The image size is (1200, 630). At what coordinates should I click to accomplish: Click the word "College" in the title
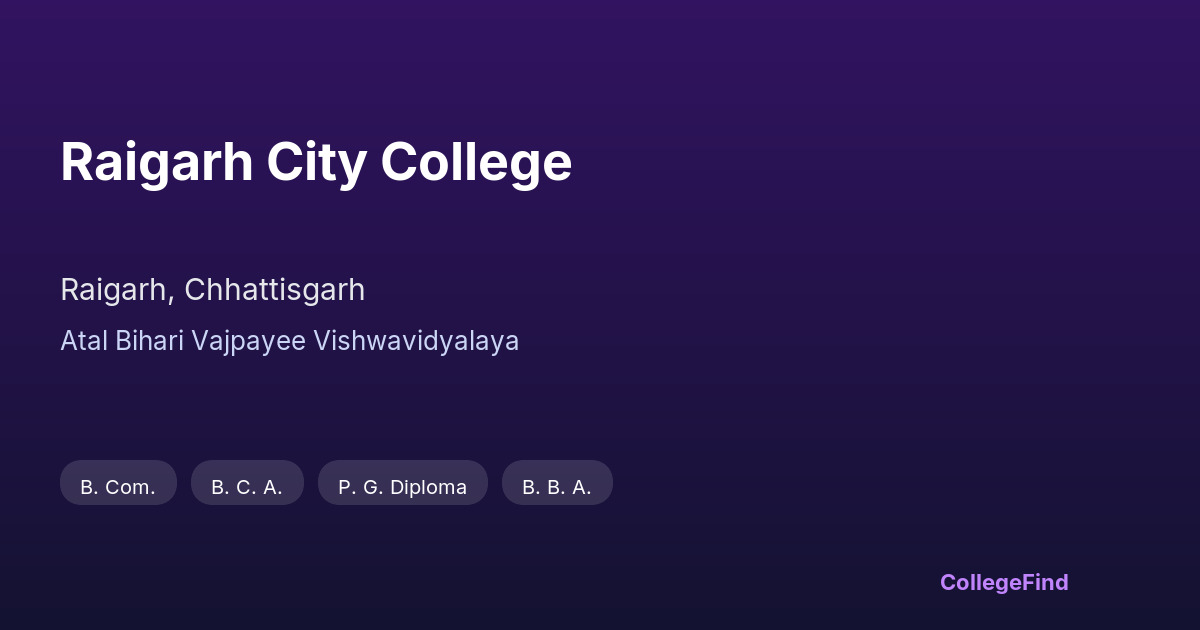click(476, 162)
